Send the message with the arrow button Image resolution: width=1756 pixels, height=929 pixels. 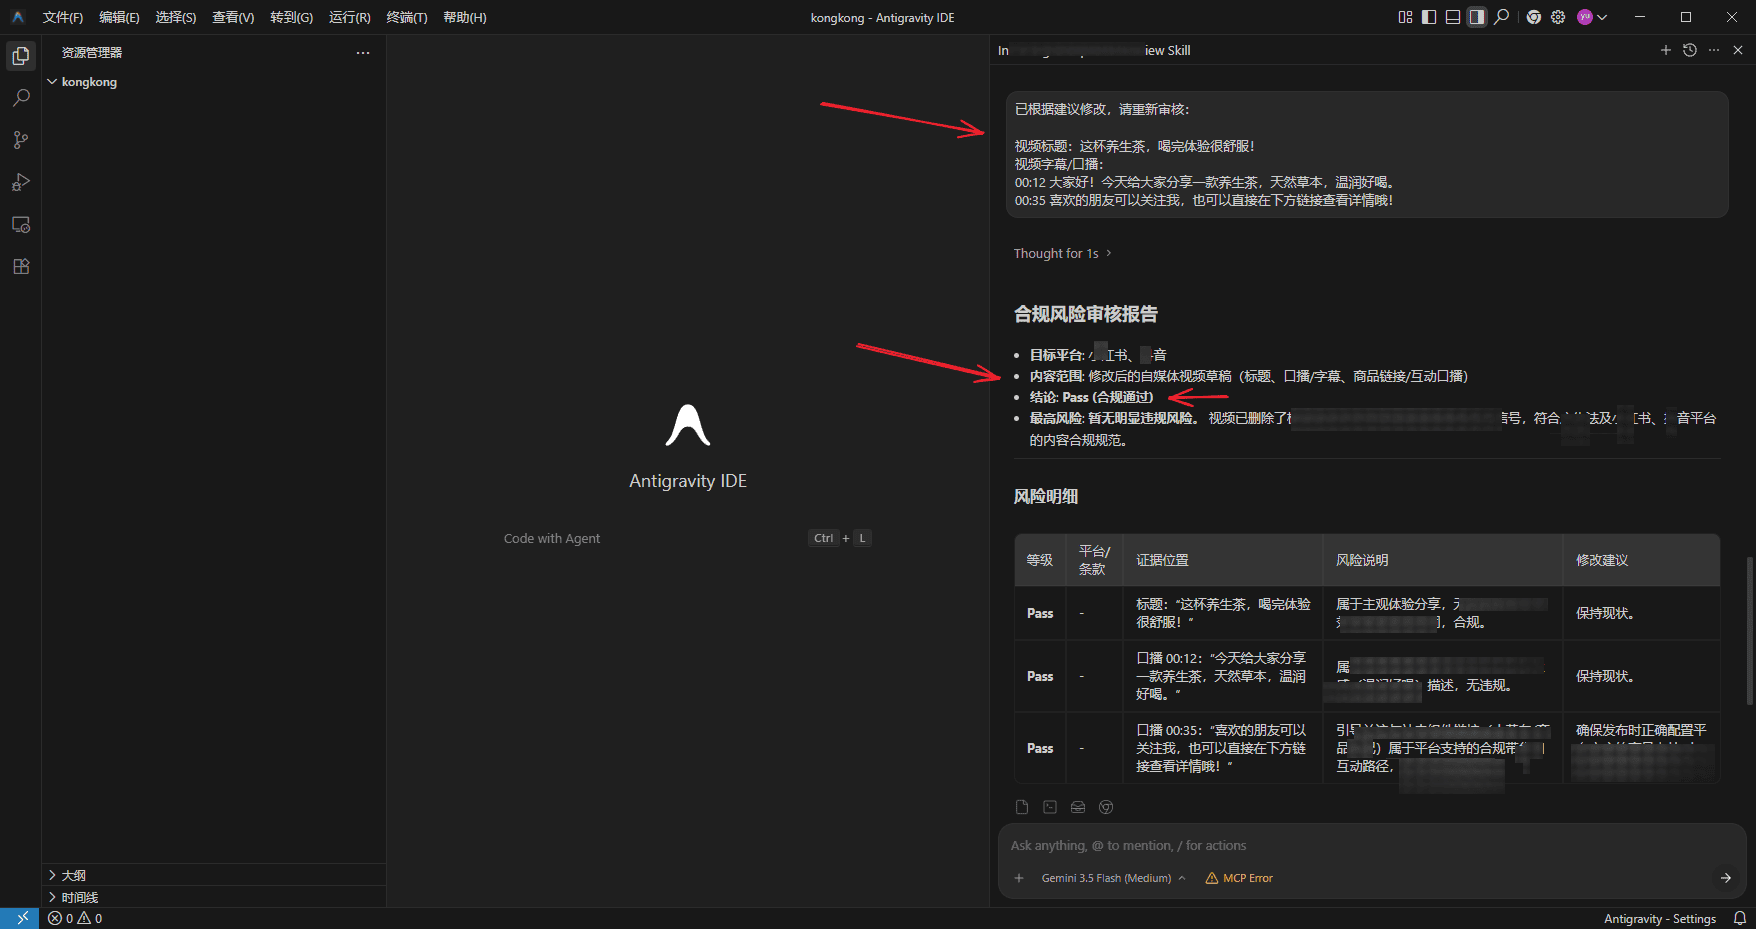click(1725, 878)
